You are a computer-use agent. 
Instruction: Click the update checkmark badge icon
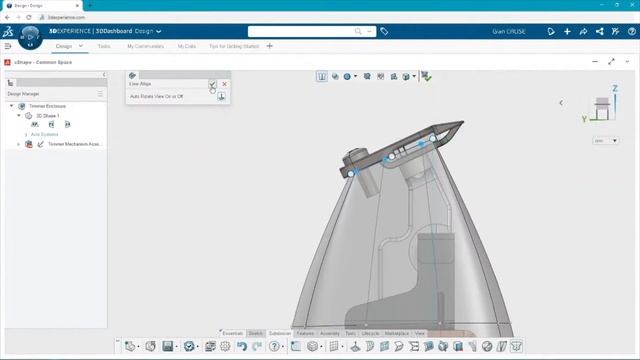point(189,346)
